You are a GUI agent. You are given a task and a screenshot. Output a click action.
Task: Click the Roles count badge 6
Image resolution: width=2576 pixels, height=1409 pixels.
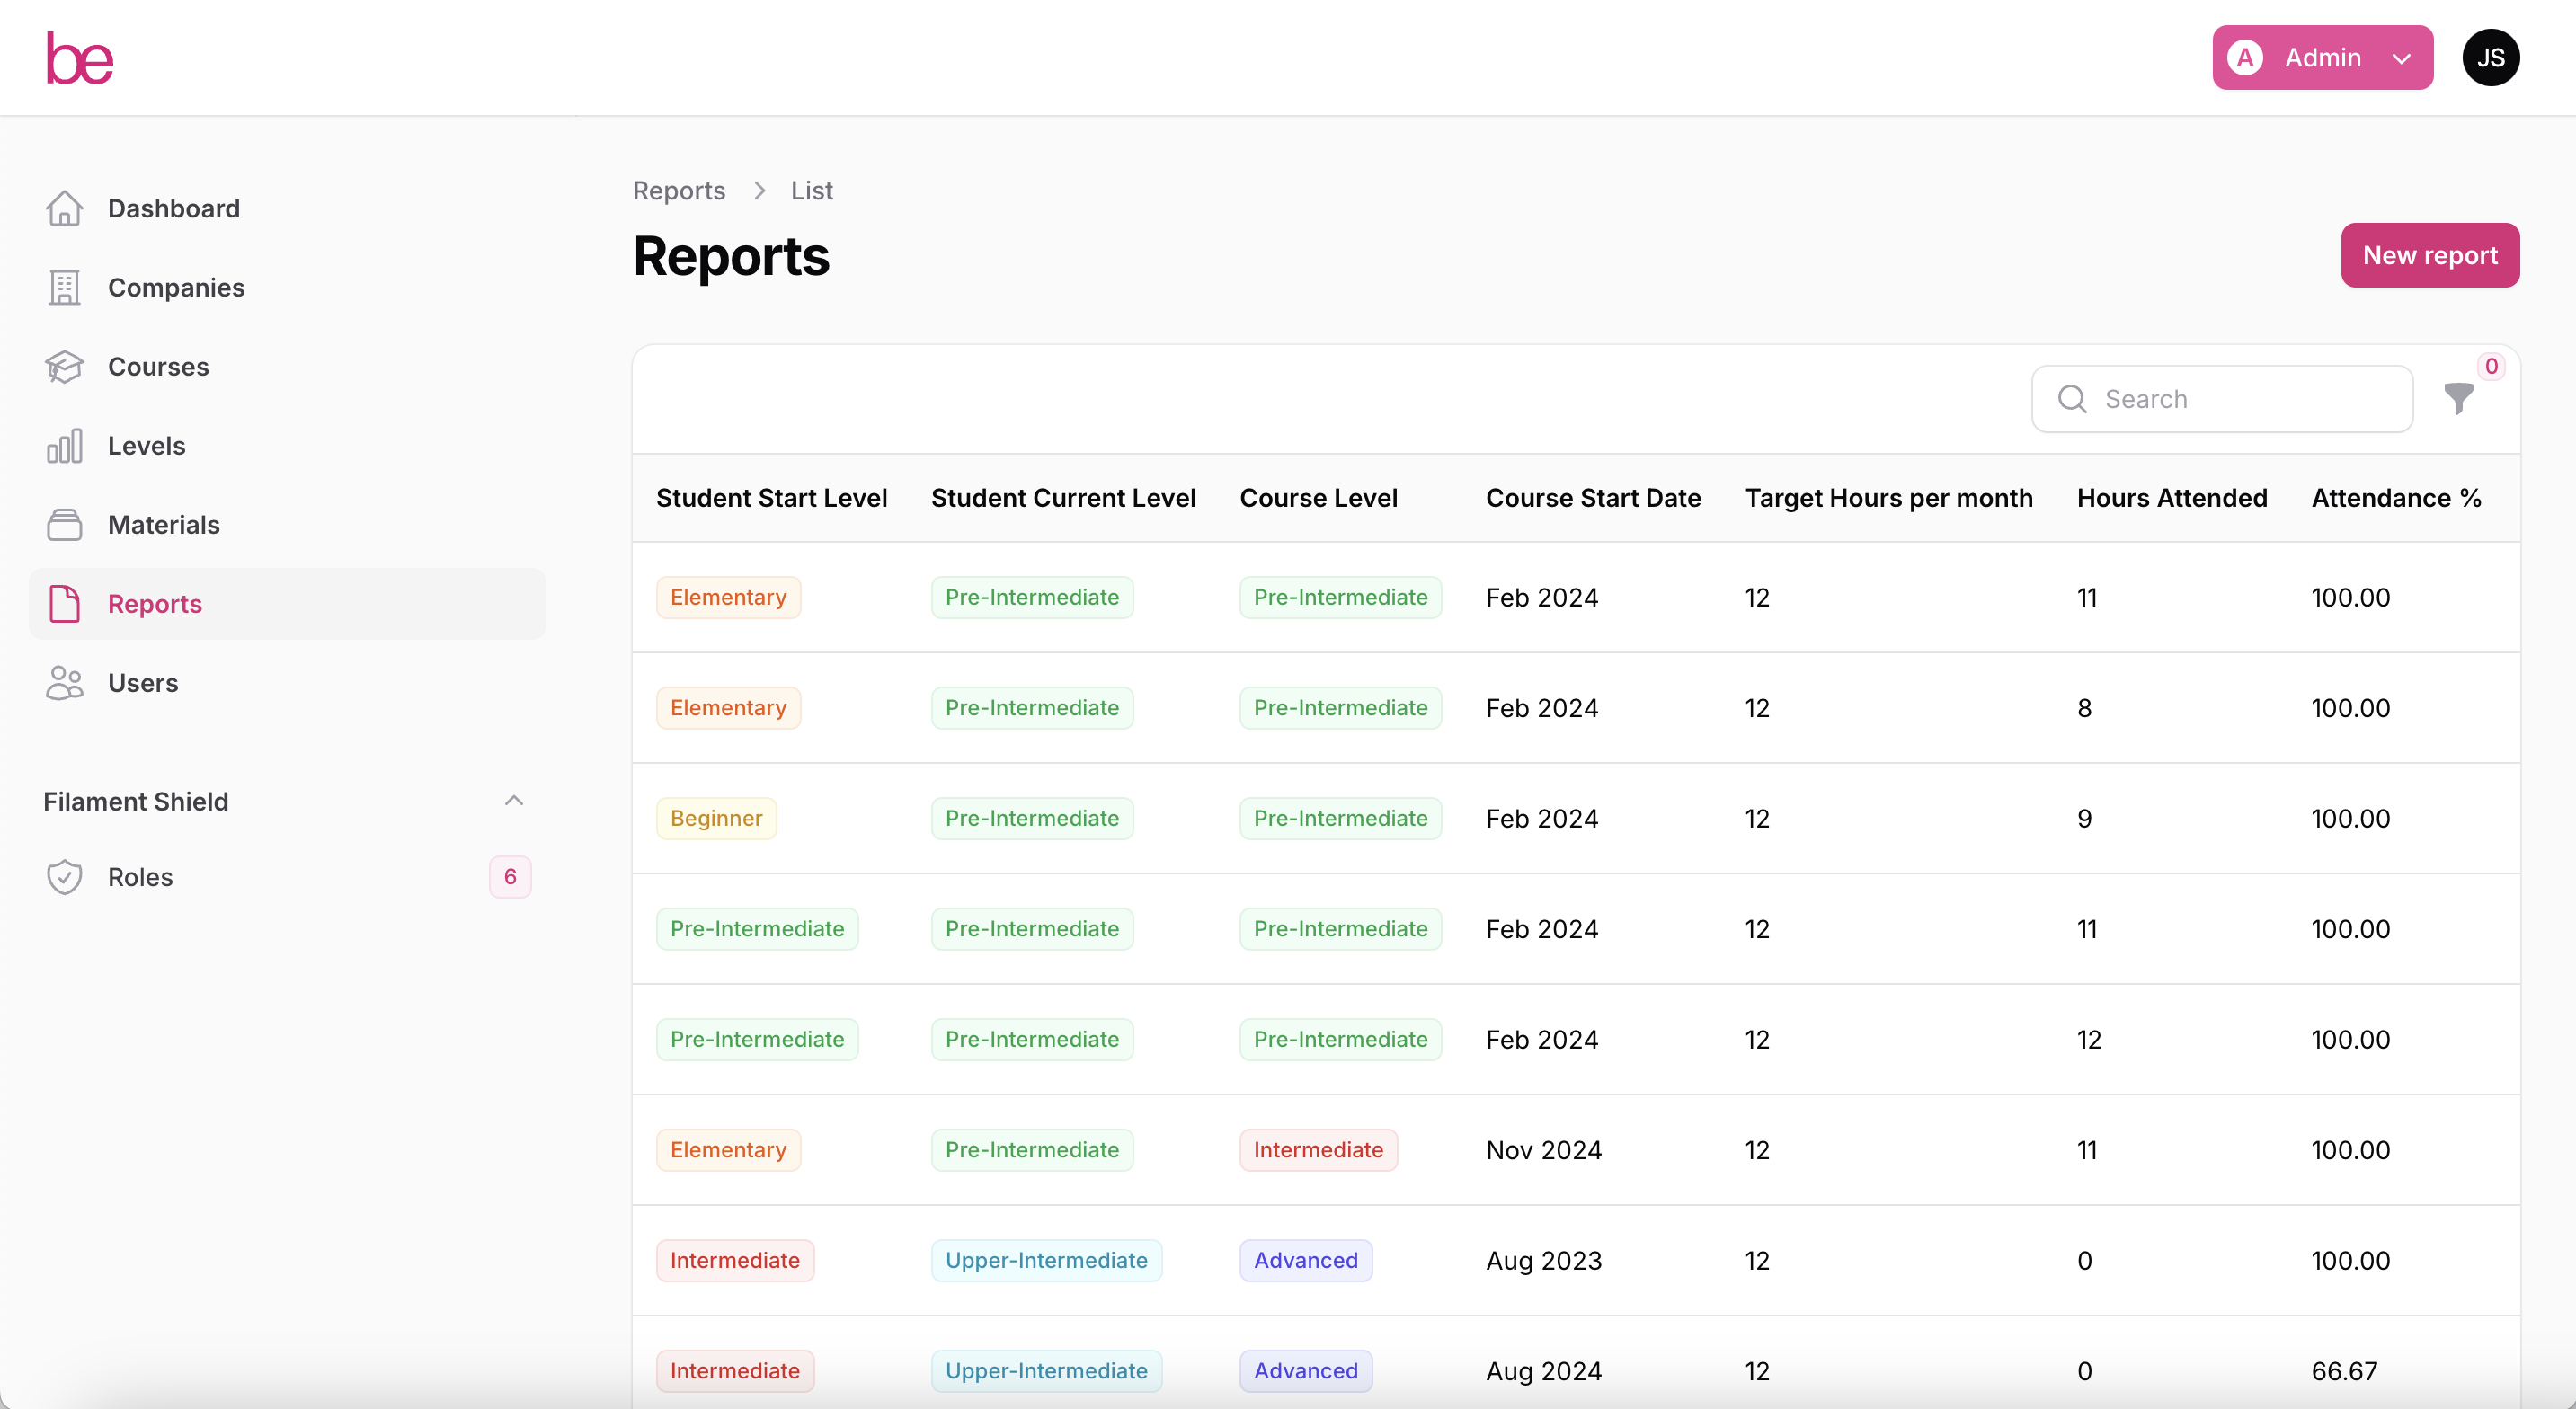[510, 876]
